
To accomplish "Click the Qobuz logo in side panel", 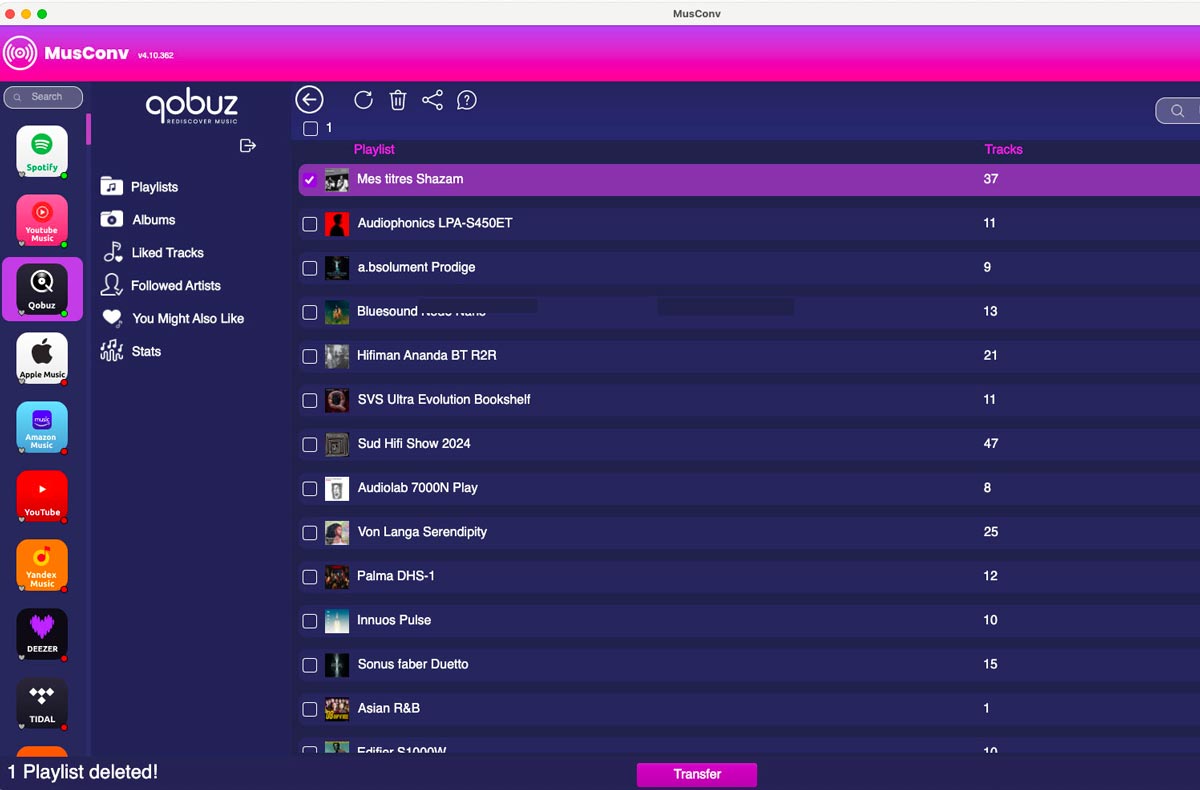I will point(191,107).
